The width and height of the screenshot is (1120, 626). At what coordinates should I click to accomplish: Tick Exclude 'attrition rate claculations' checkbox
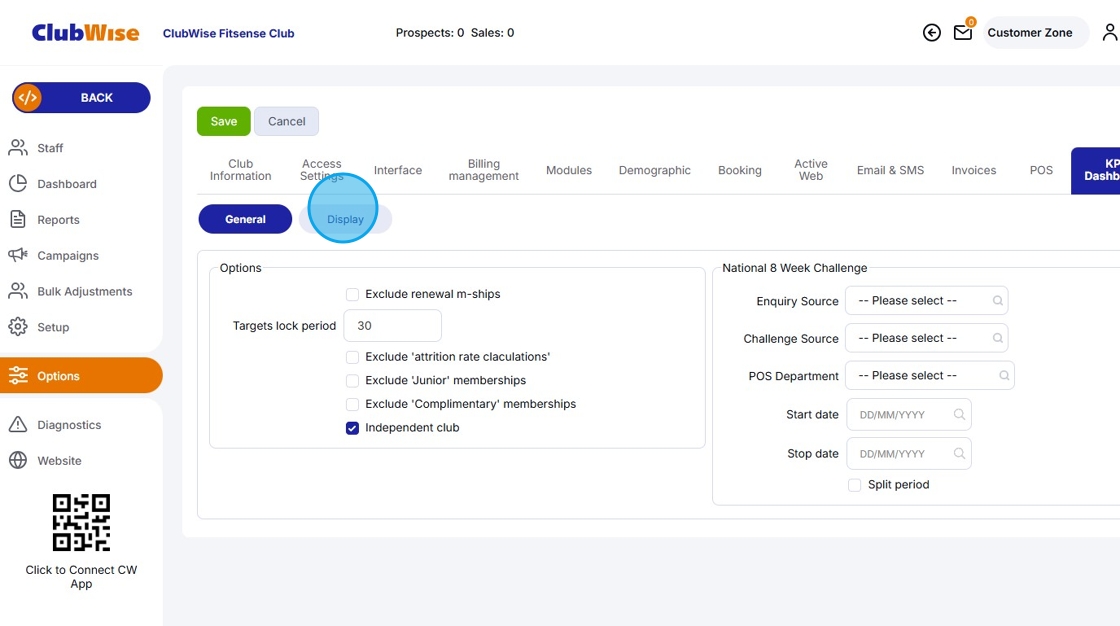tap(352, 357)
